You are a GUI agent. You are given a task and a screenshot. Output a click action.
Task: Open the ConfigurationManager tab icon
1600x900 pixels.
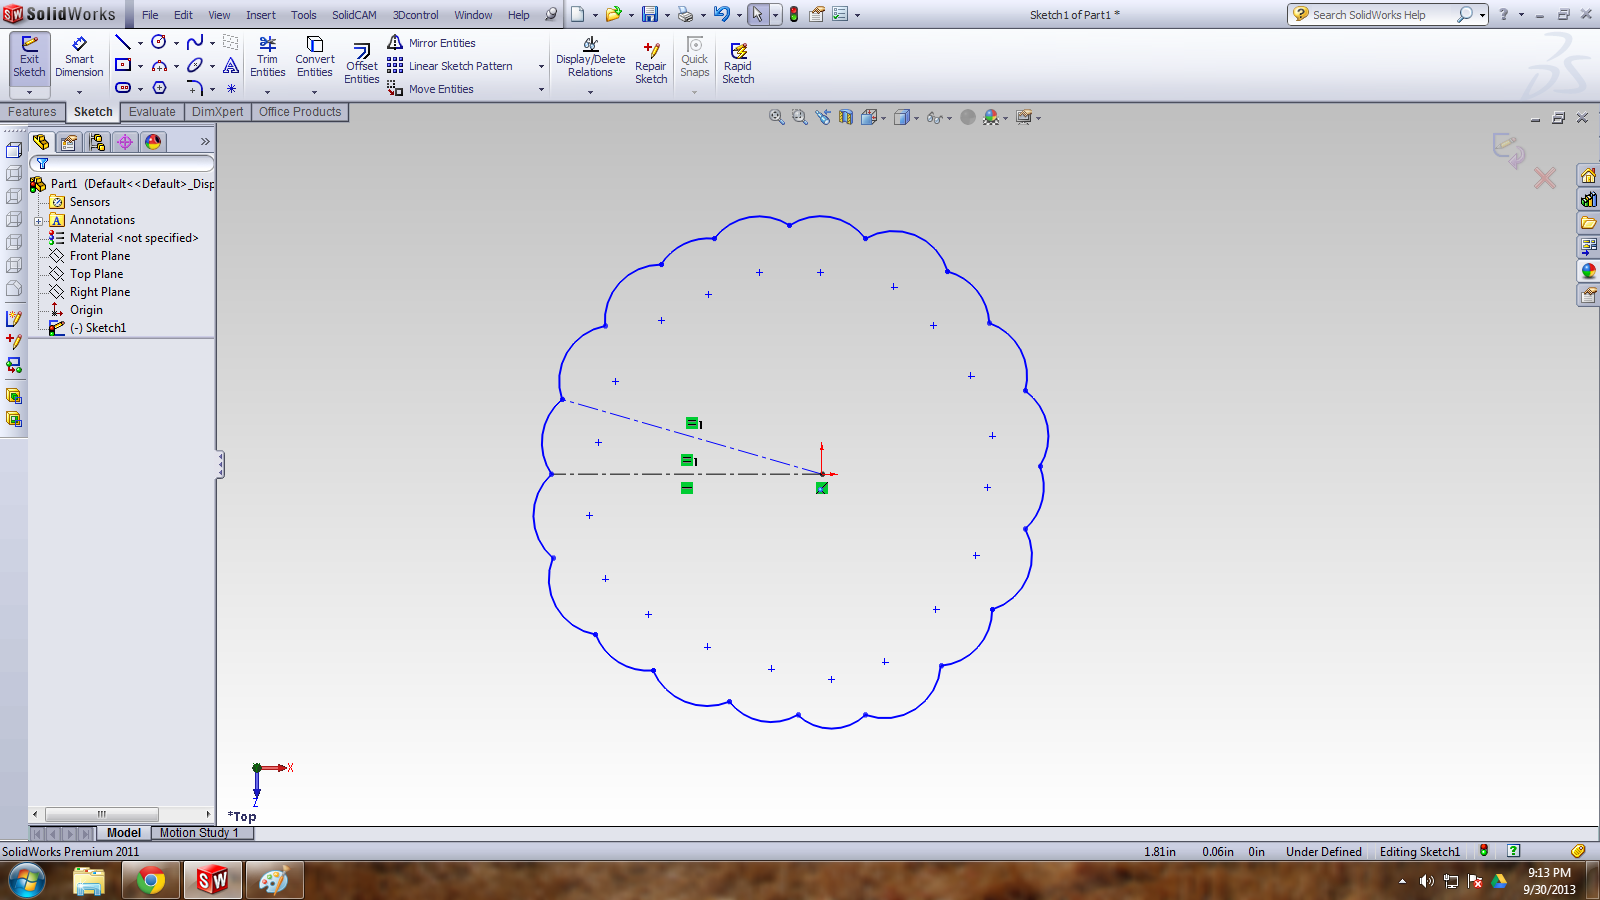tap(97, 142)
